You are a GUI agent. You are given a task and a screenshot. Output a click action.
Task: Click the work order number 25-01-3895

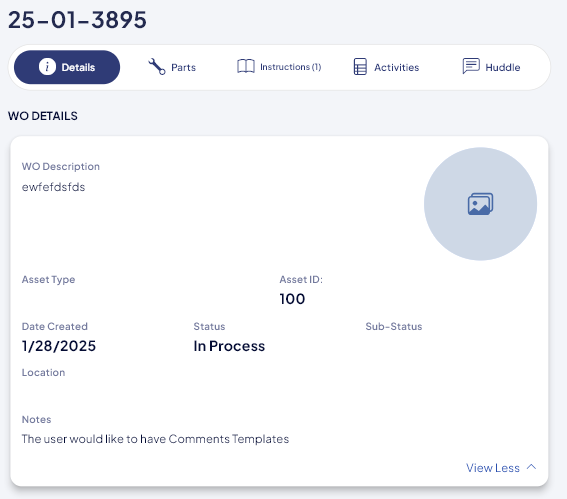tap(77, 20)
